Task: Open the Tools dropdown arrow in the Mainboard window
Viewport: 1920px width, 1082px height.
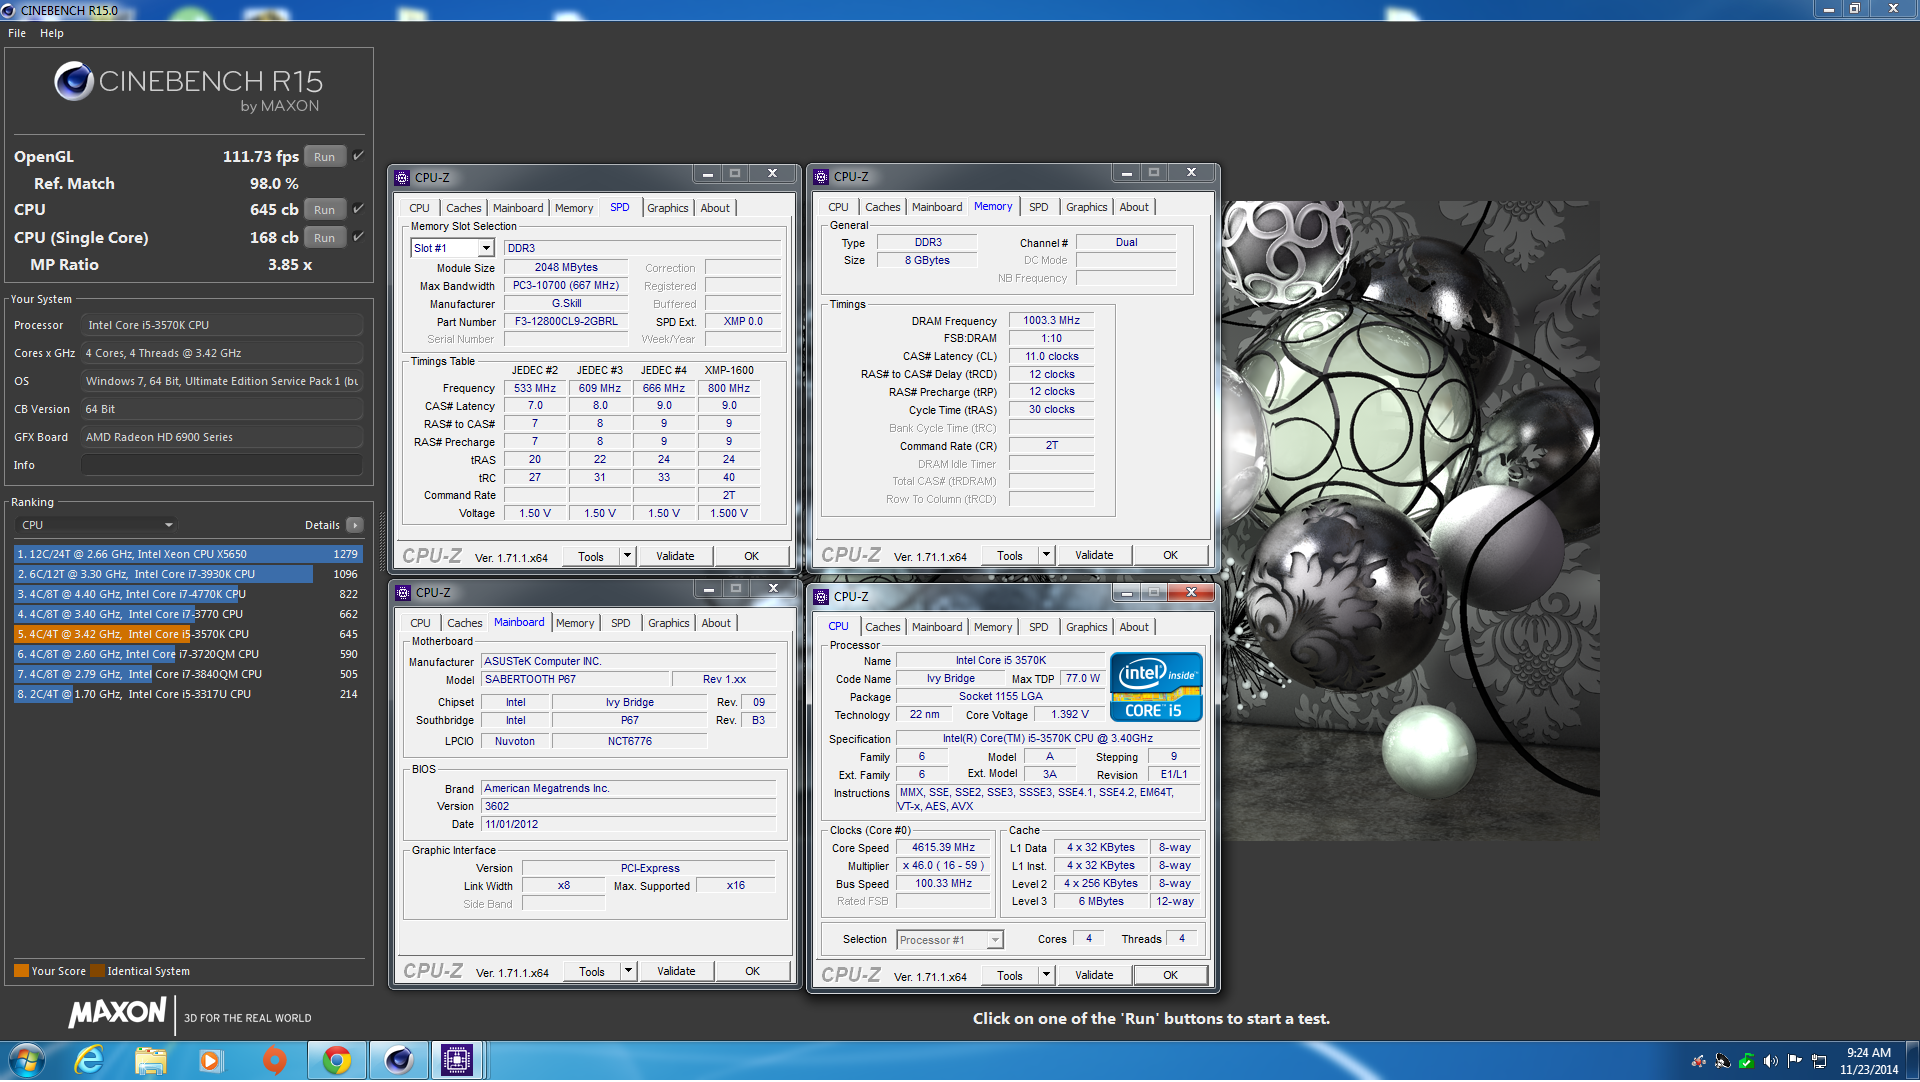Action: click(x=629, y=971)
